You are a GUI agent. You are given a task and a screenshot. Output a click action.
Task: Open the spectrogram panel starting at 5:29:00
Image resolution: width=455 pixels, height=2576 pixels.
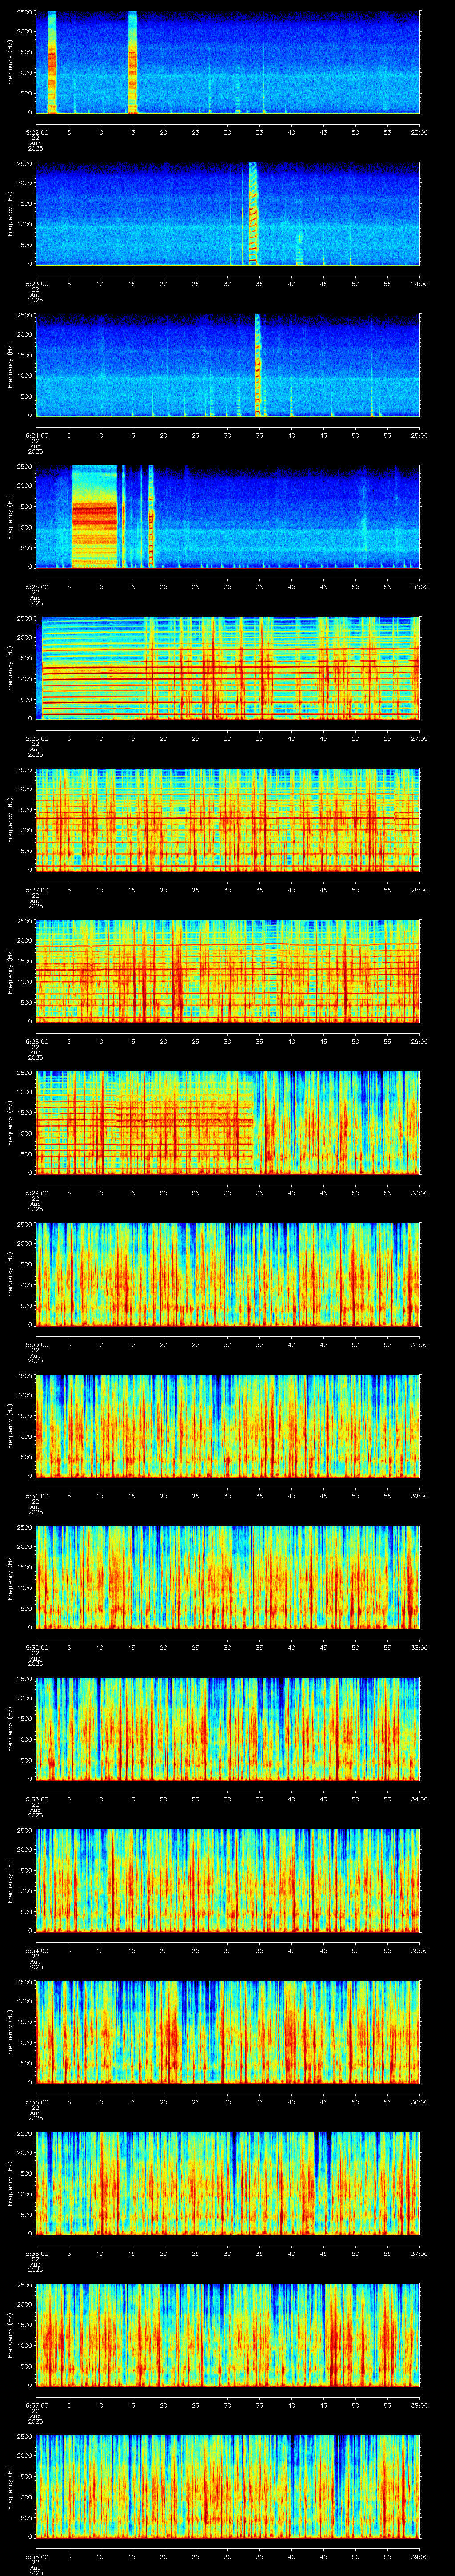[x=228, y=1123]
